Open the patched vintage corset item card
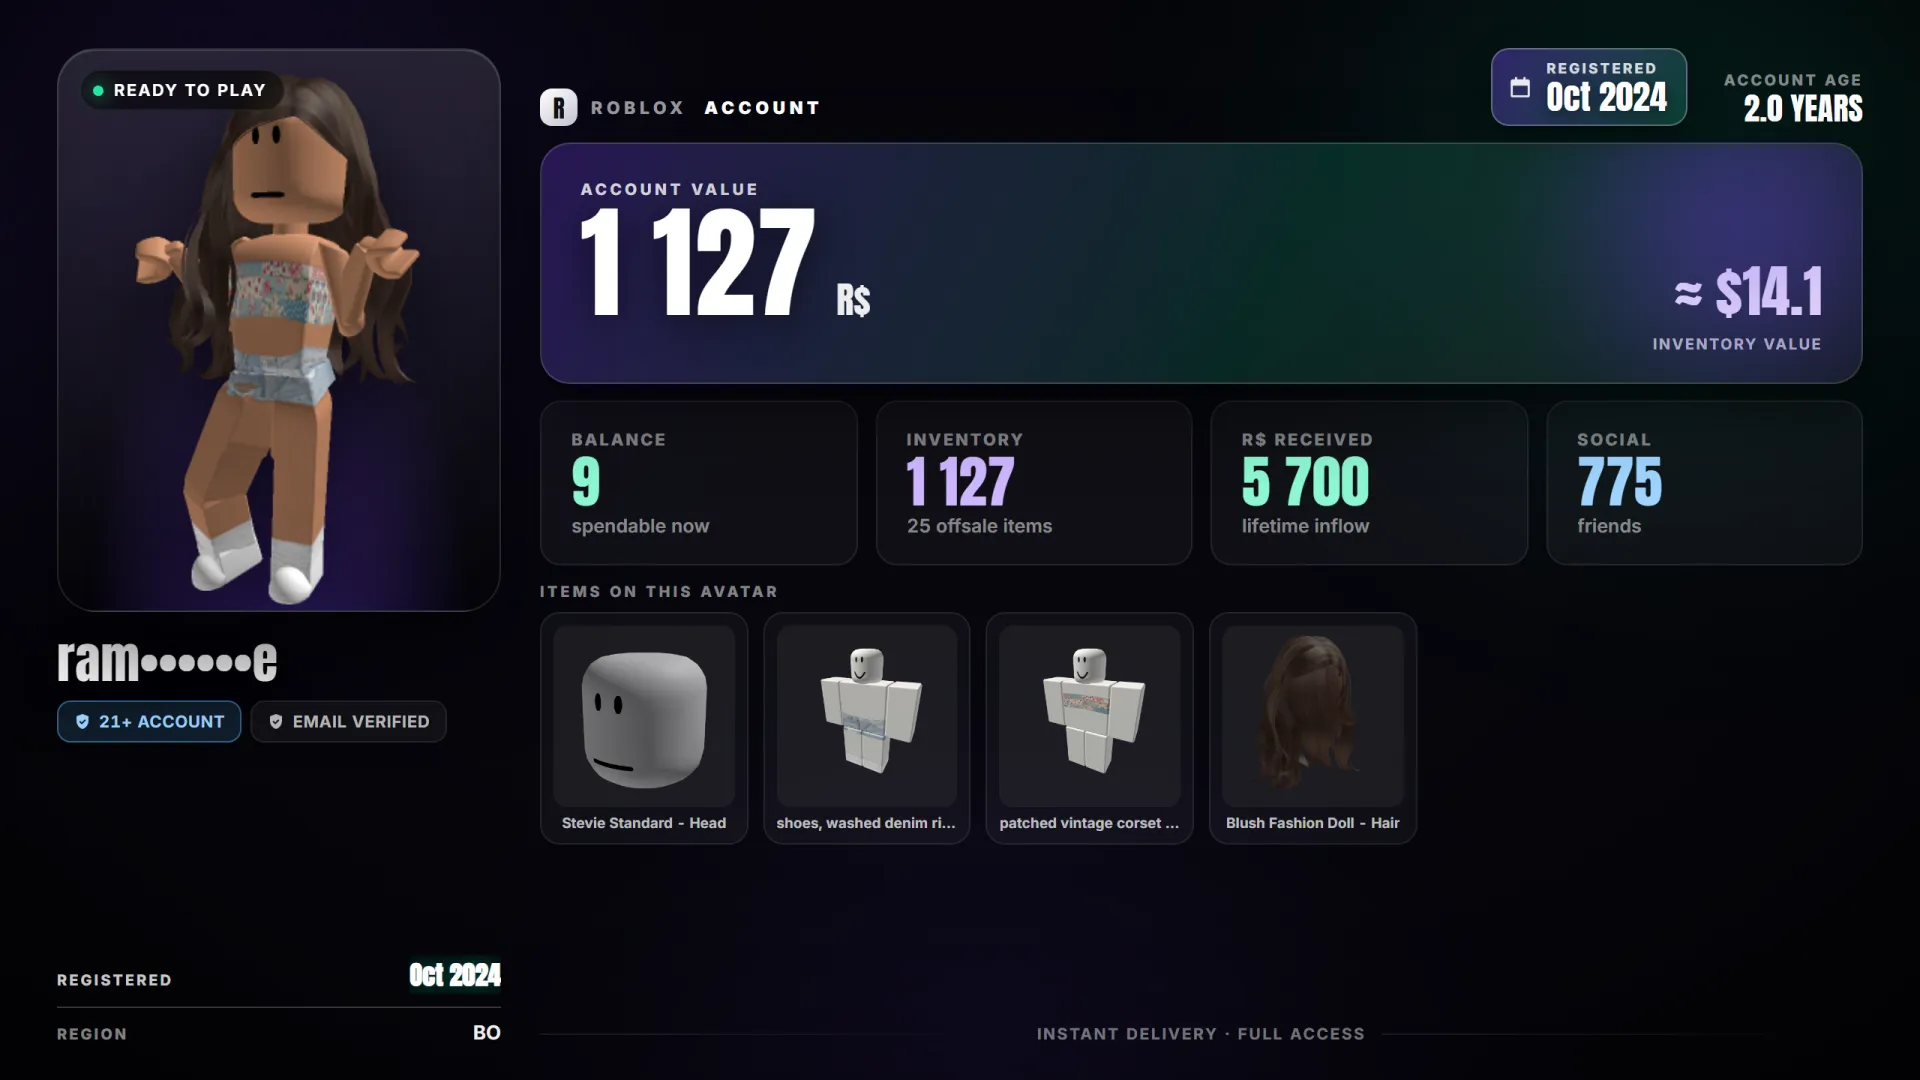The height and width of the screenshot is (1080, 1920). (x=1090, y=728)
